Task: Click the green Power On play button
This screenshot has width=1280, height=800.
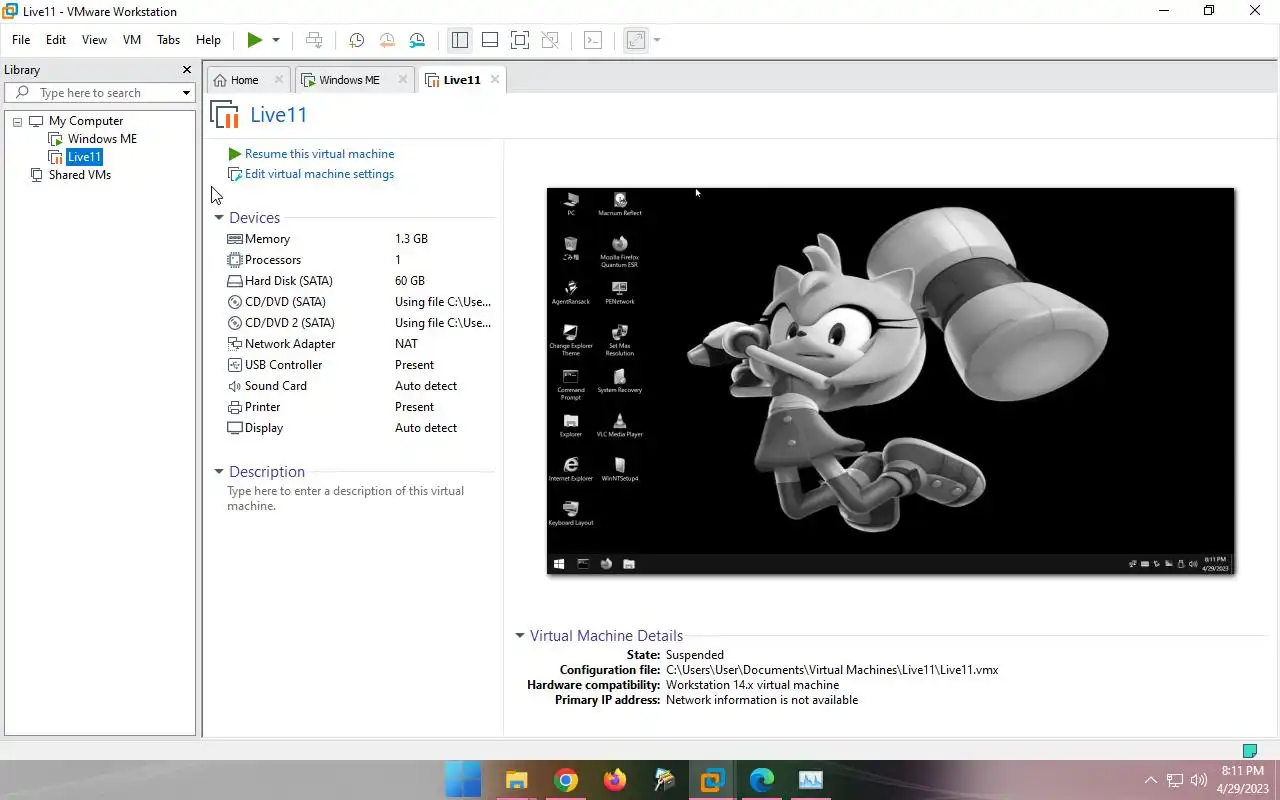Action: pyautogui.click(x=255, y=40)
